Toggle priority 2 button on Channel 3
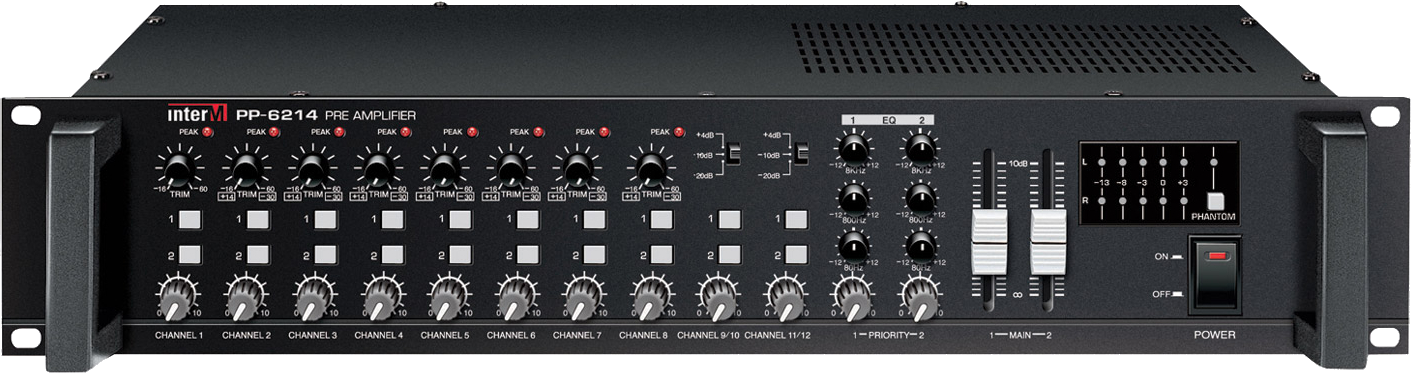The height and width of the screenshot is (373, 1411). pos(325,255)
